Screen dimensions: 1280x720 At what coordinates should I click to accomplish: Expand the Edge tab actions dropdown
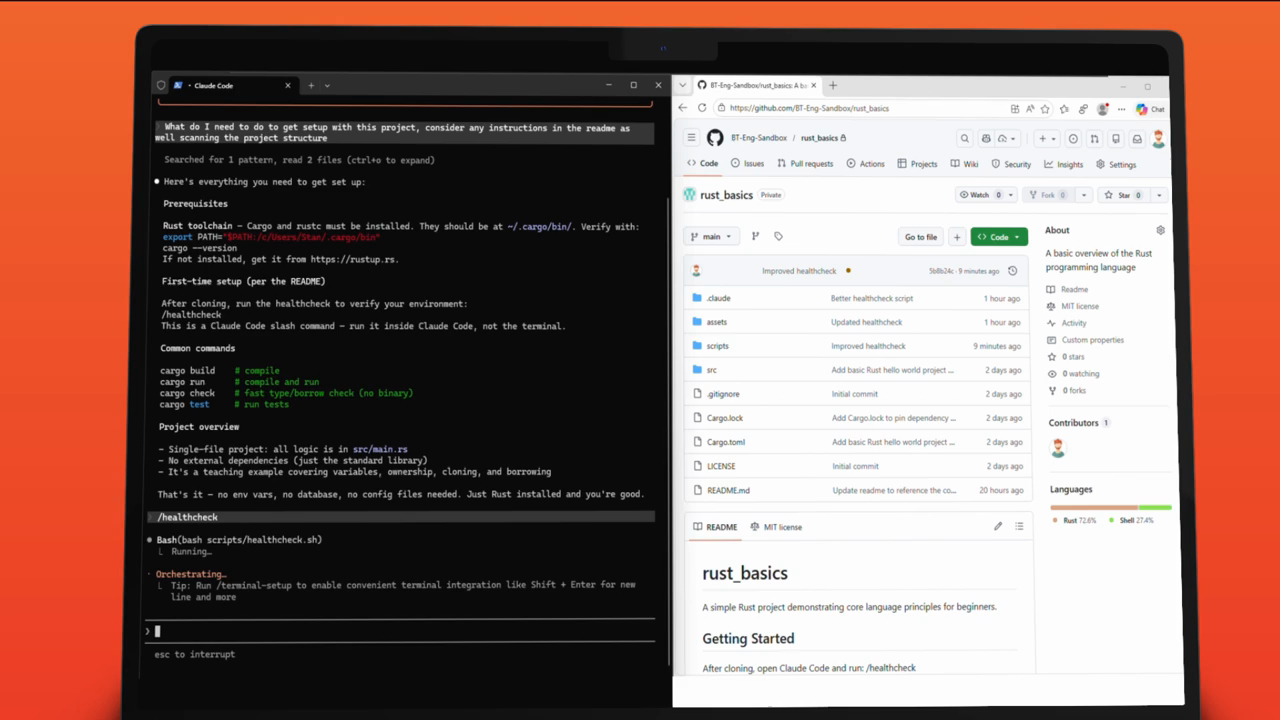click(683, 86)
